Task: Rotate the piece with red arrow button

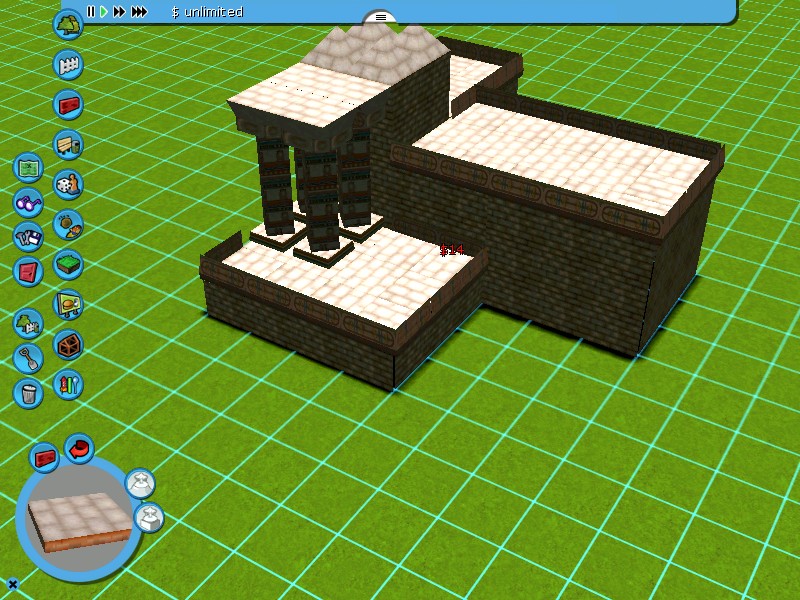Action: click(x=79, y=448)
